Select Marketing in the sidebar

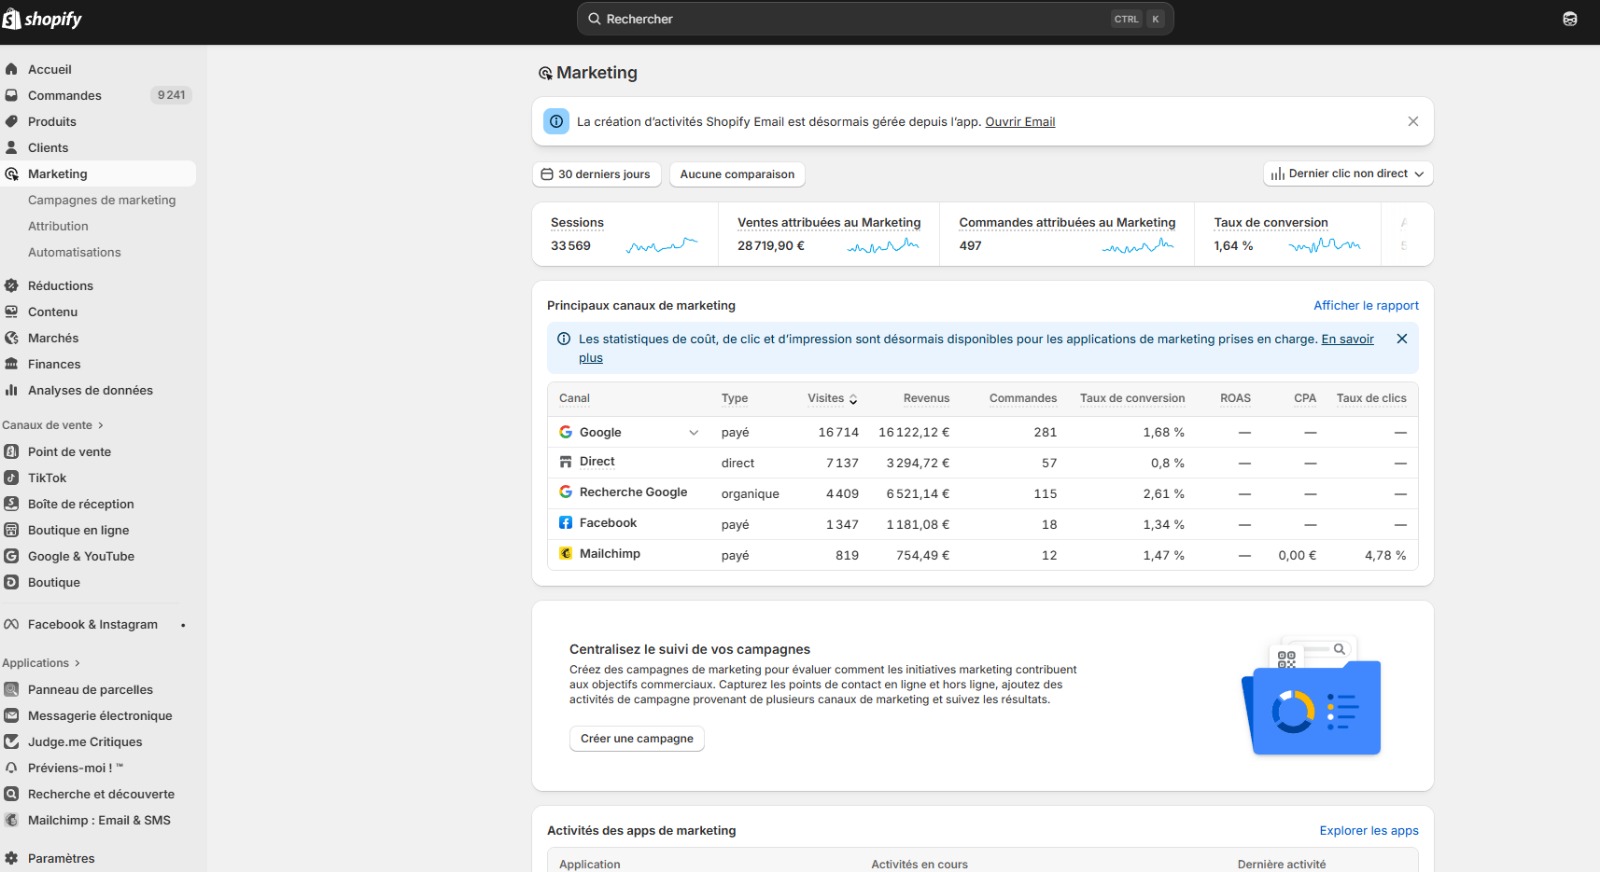[57, 173]
